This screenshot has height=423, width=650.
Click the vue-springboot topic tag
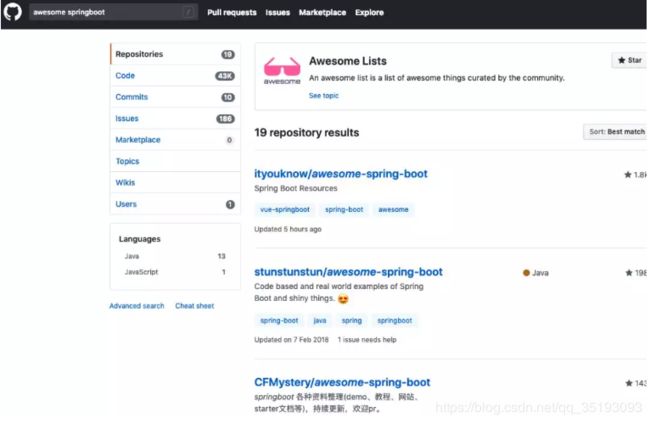(x=285, y=210)
